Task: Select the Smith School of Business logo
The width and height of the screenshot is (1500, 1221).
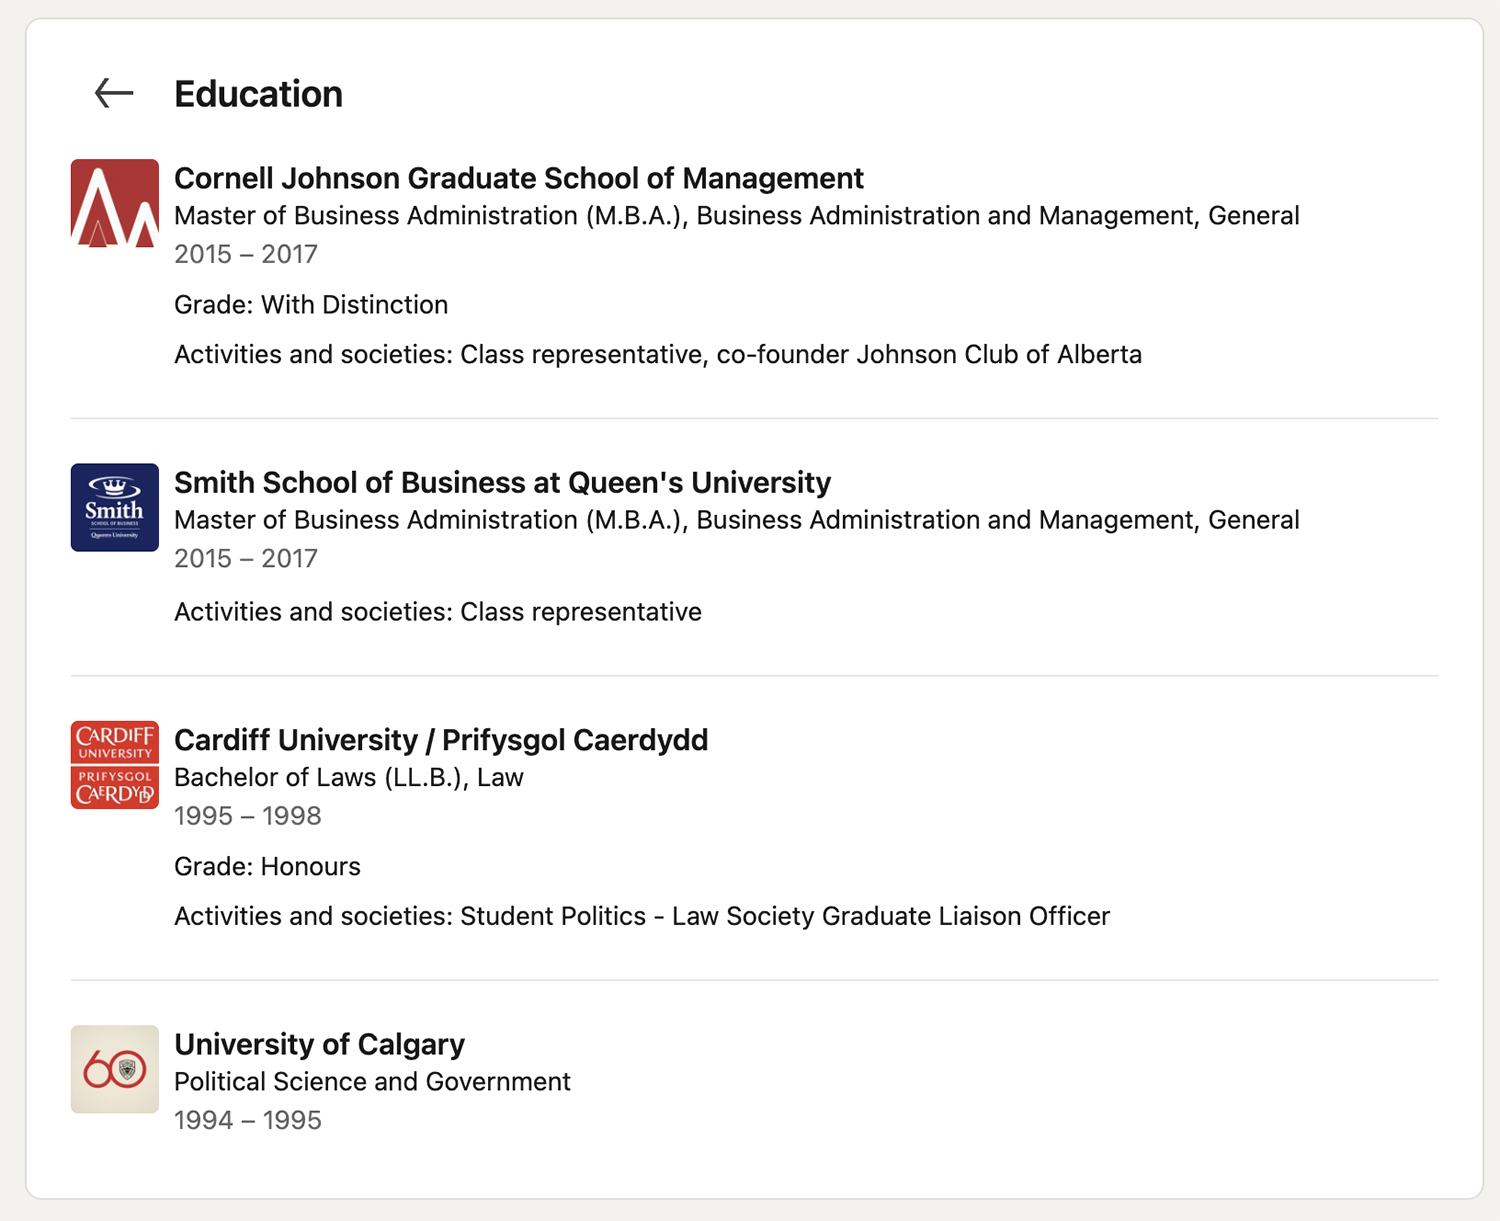Action: pyautogui.click(x=114, y=508)
